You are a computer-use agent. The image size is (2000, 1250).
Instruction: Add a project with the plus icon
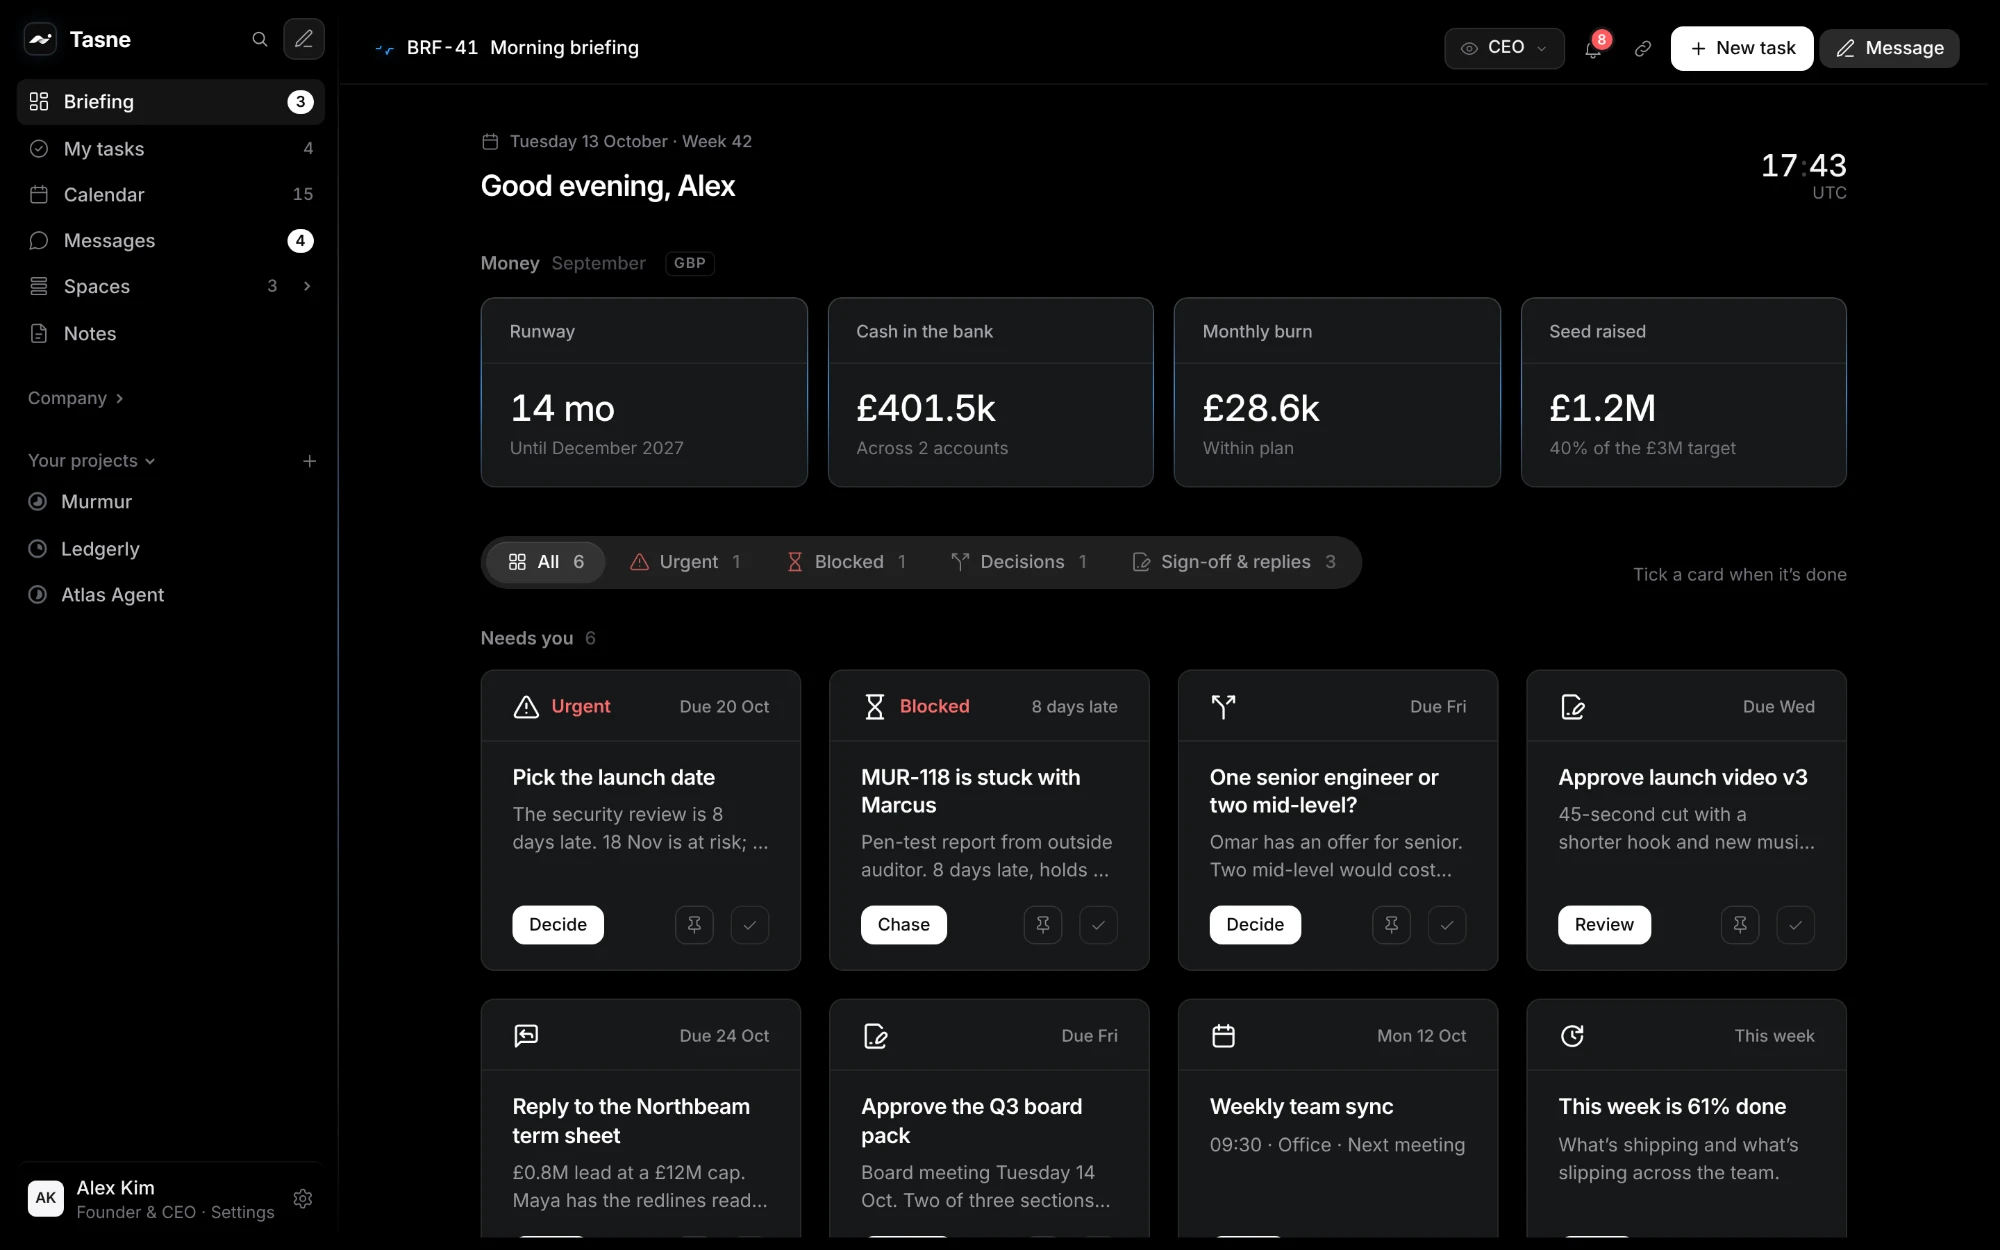coord(309,461)
